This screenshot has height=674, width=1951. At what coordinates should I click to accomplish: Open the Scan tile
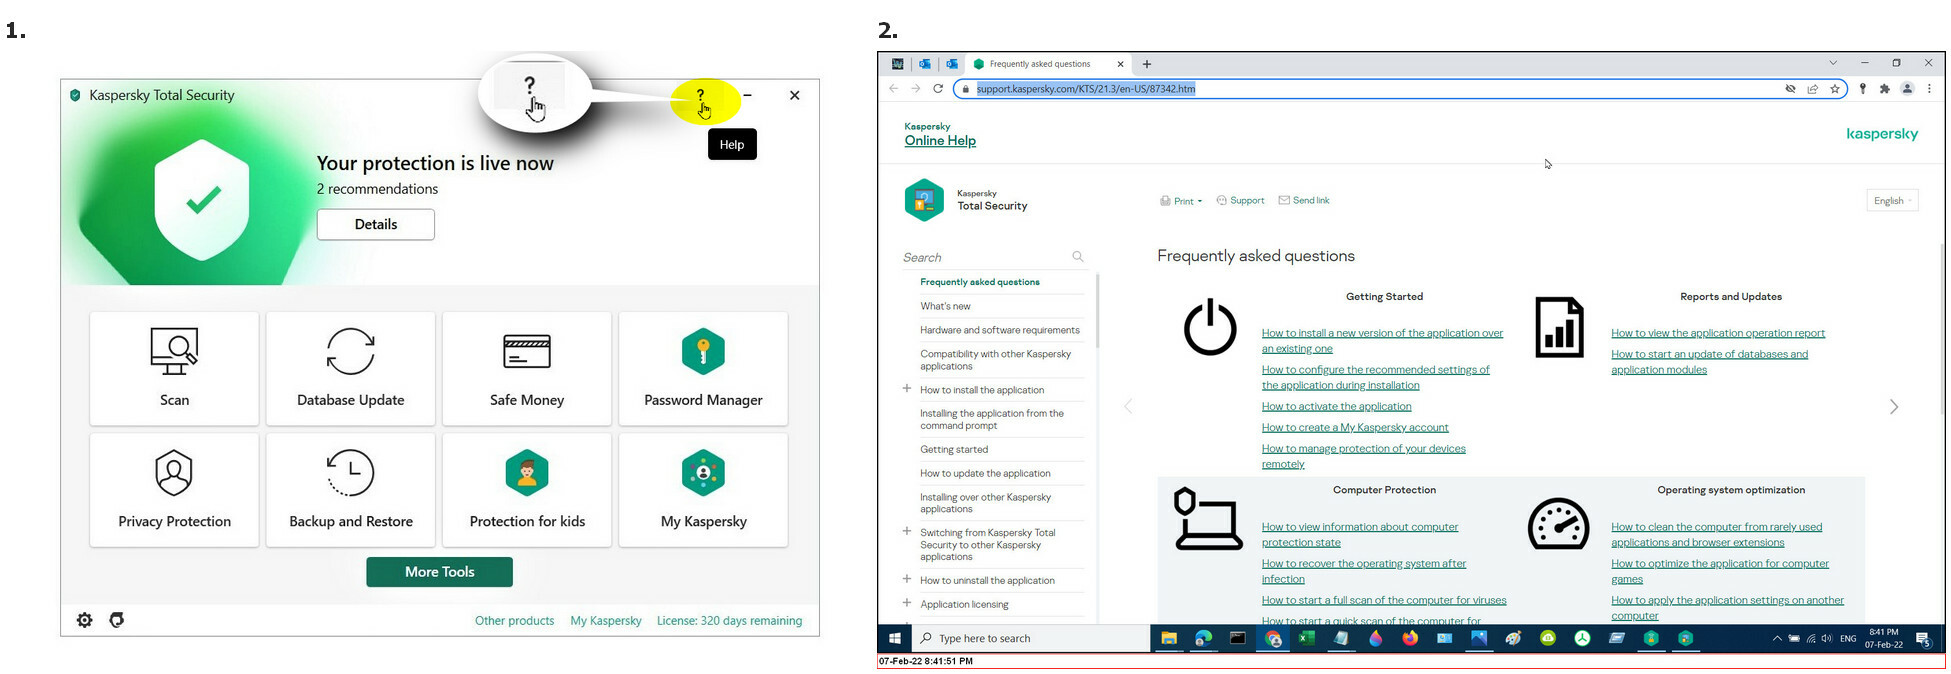click(174, 369)
